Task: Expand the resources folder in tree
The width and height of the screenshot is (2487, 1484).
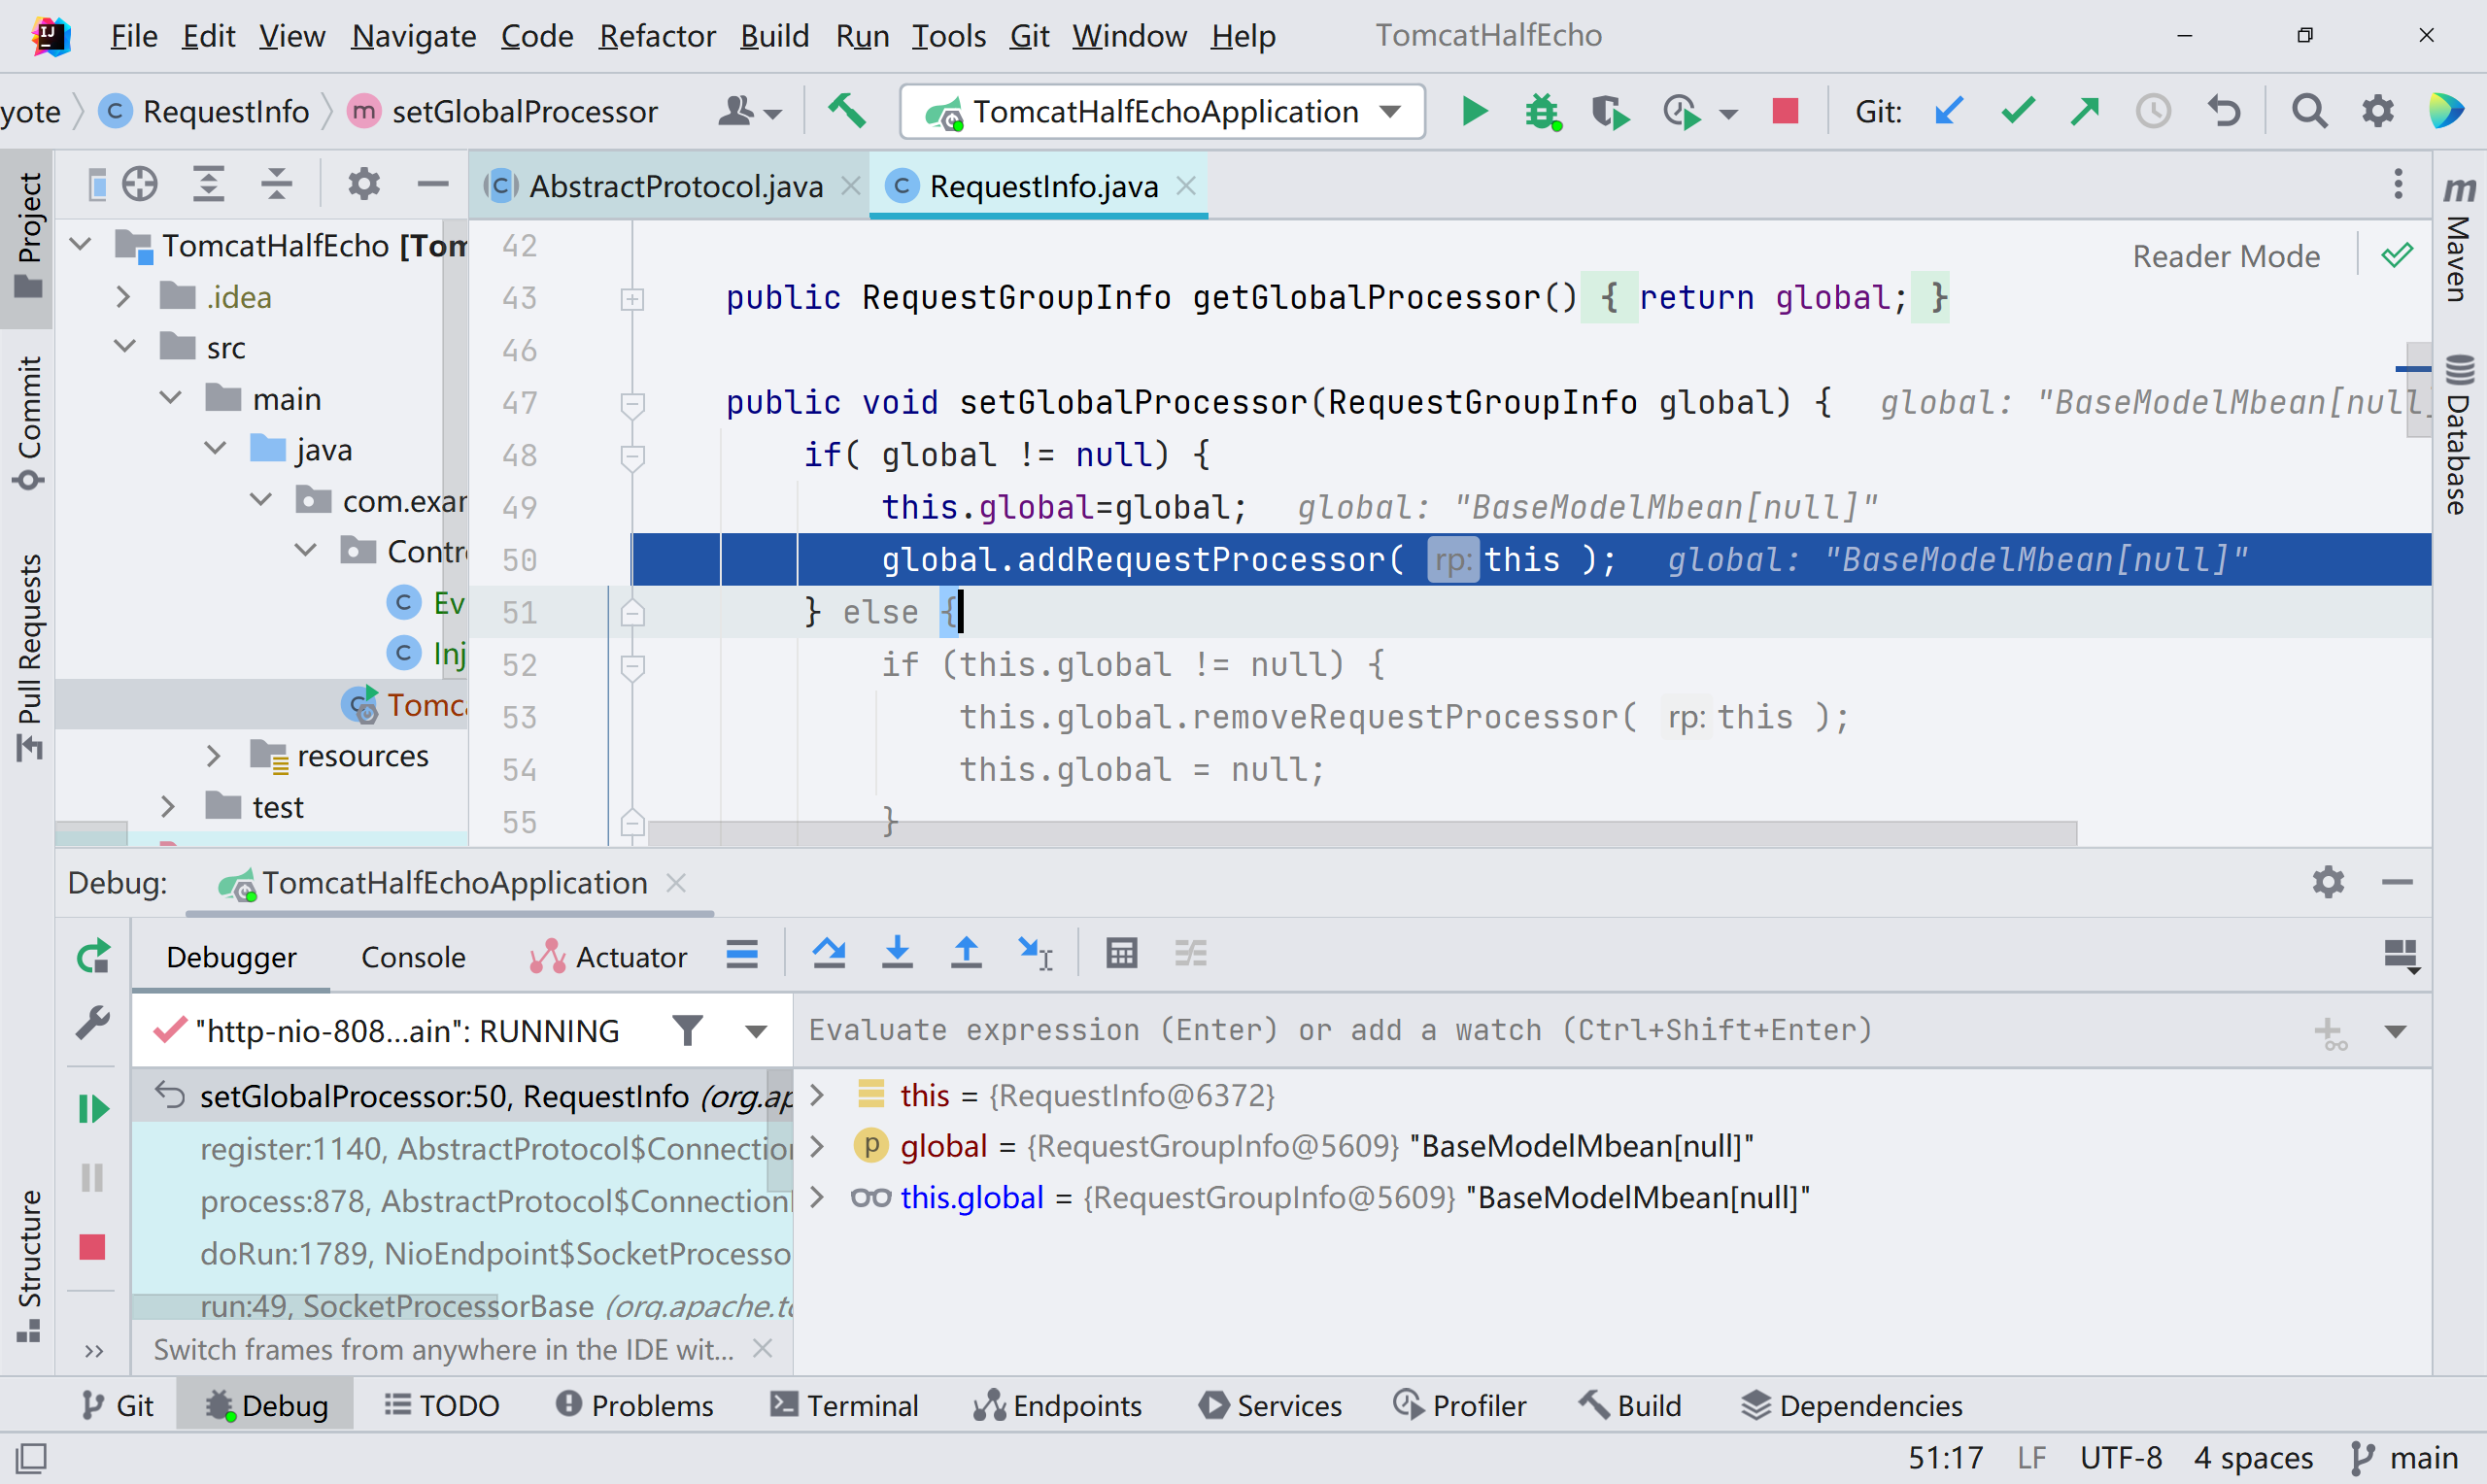Action: [213, 756]
